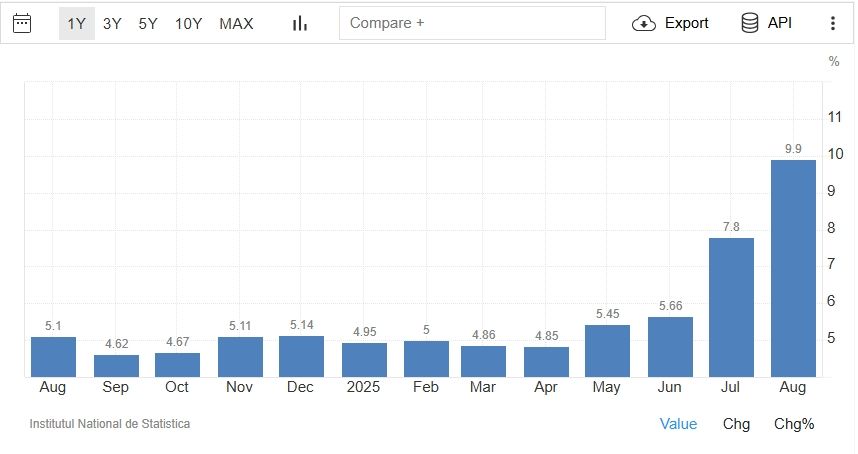Show the MAX time range
Screen dimensions: 858x454
(x=236, y=23)
